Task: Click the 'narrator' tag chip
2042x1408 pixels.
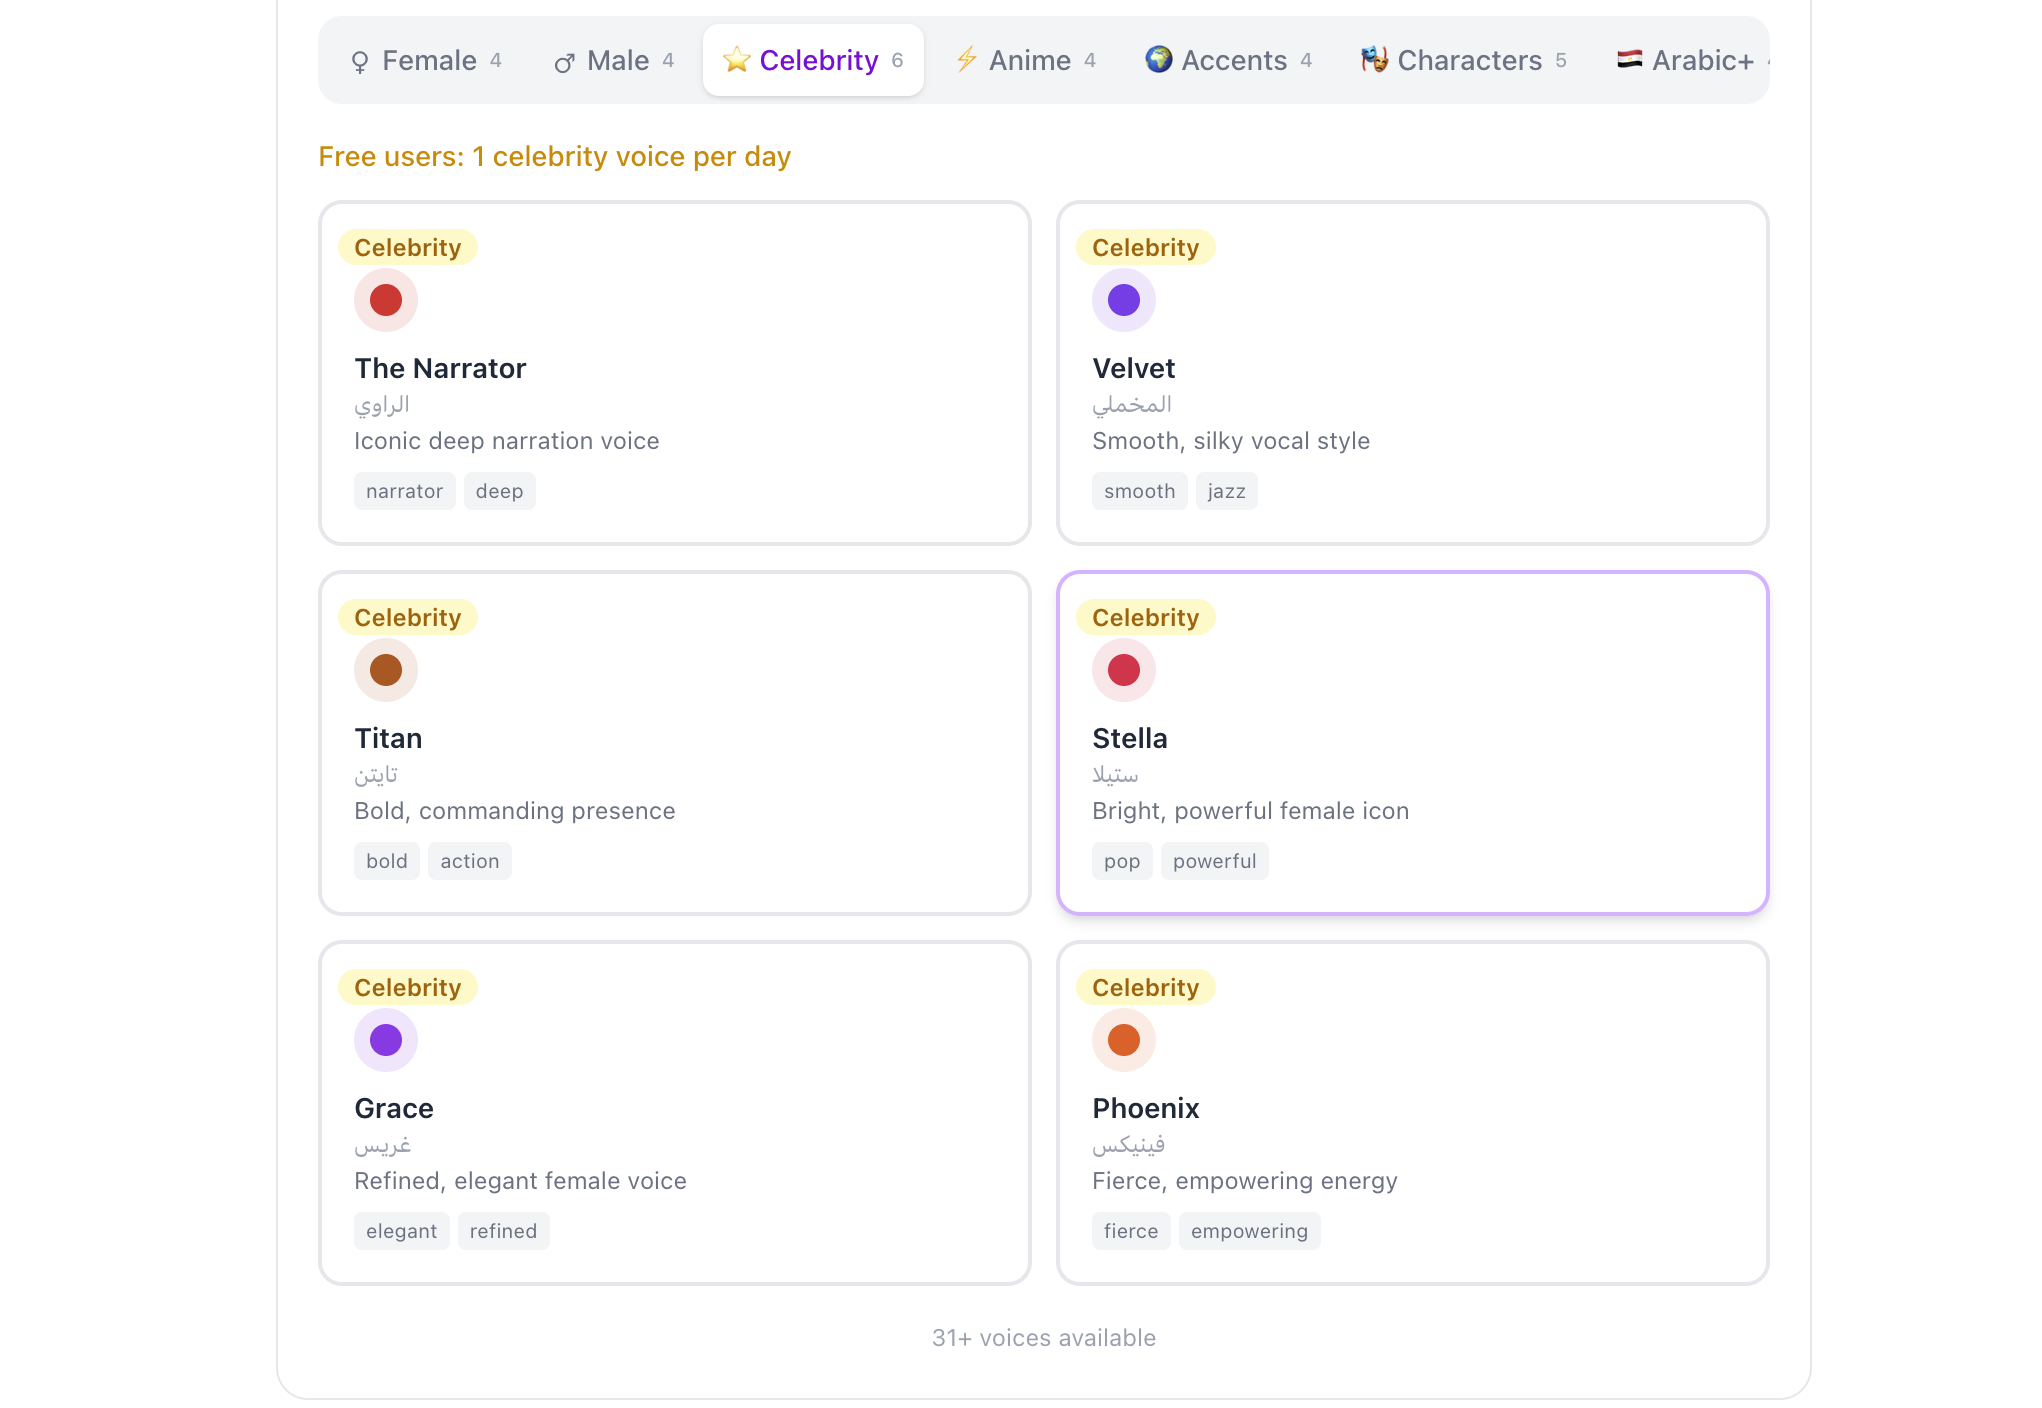Action: tap(404, 491)
